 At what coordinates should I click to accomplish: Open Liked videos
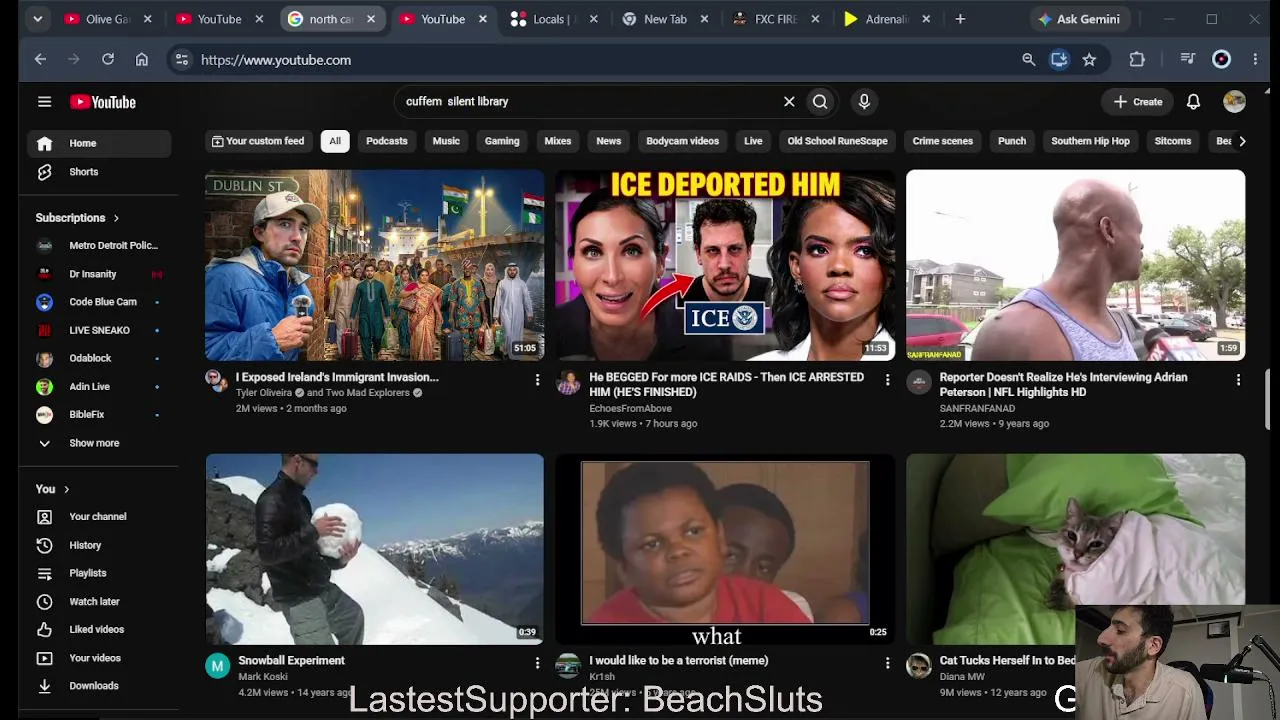click(98, 629)
